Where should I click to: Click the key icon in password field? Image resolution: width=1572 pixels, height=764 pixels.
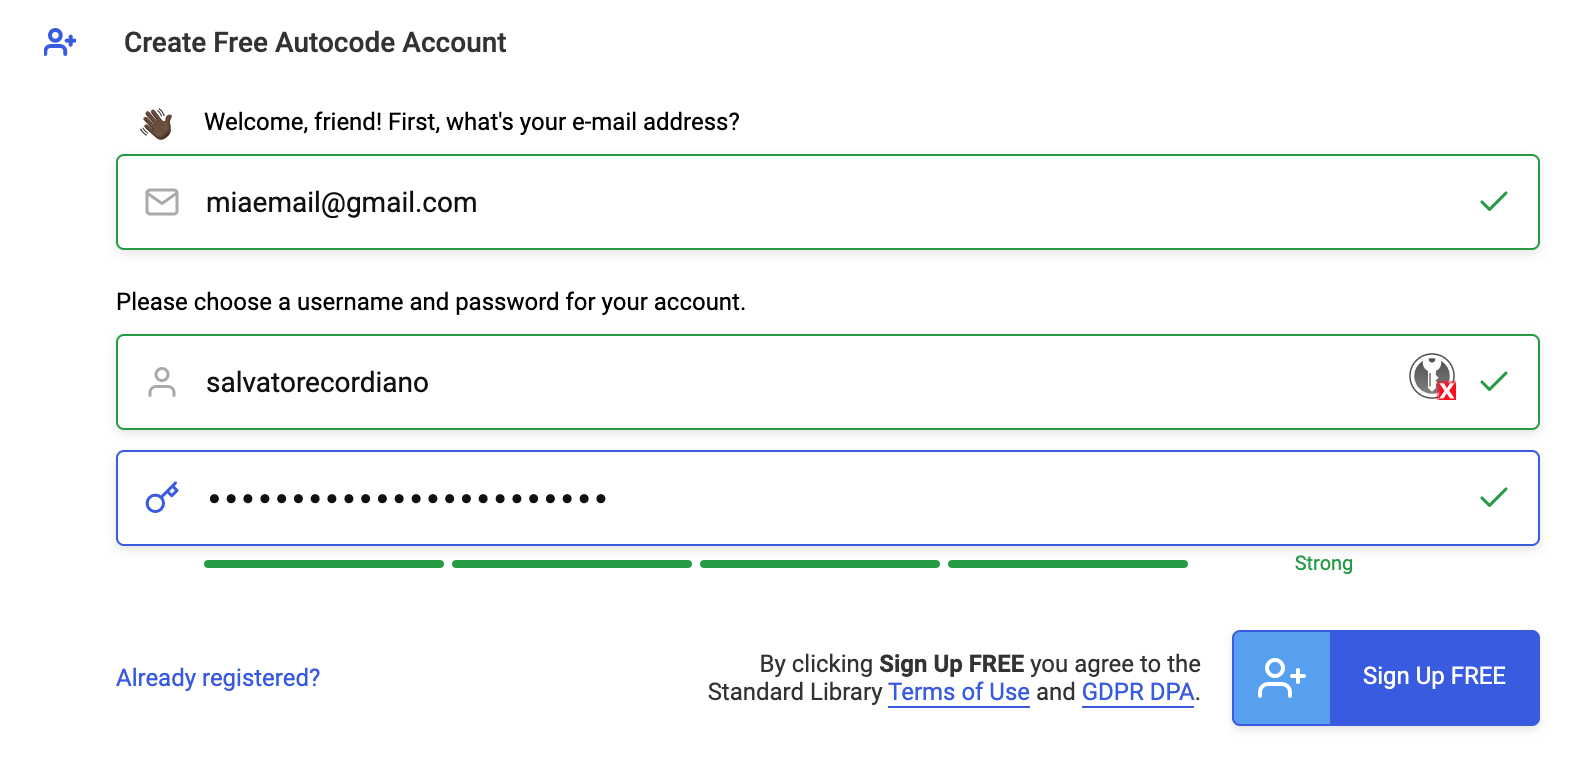162,497
